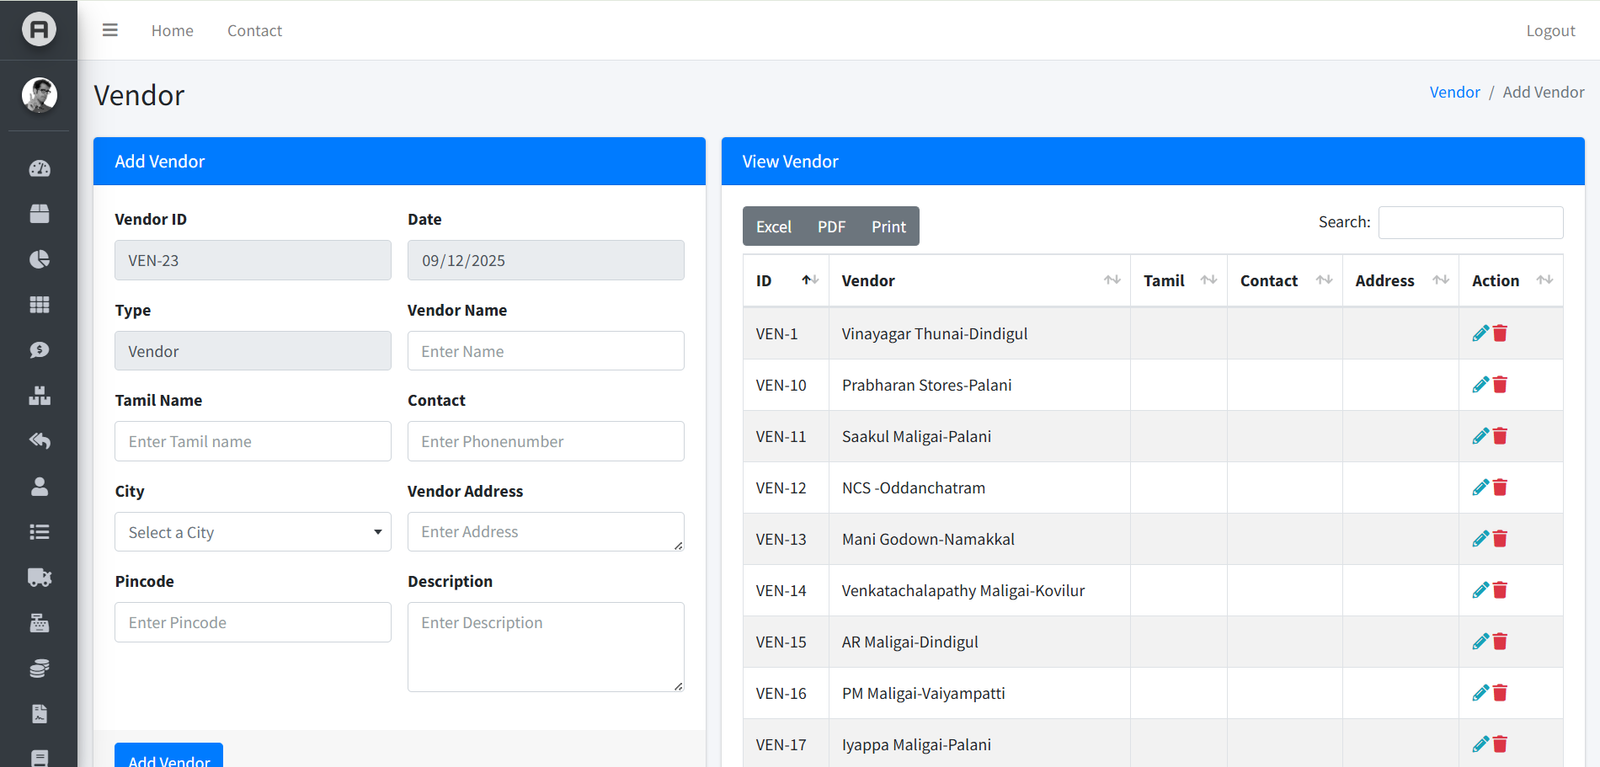
Task: Open Contact in top navigation
Action: (x=254, y=31)
